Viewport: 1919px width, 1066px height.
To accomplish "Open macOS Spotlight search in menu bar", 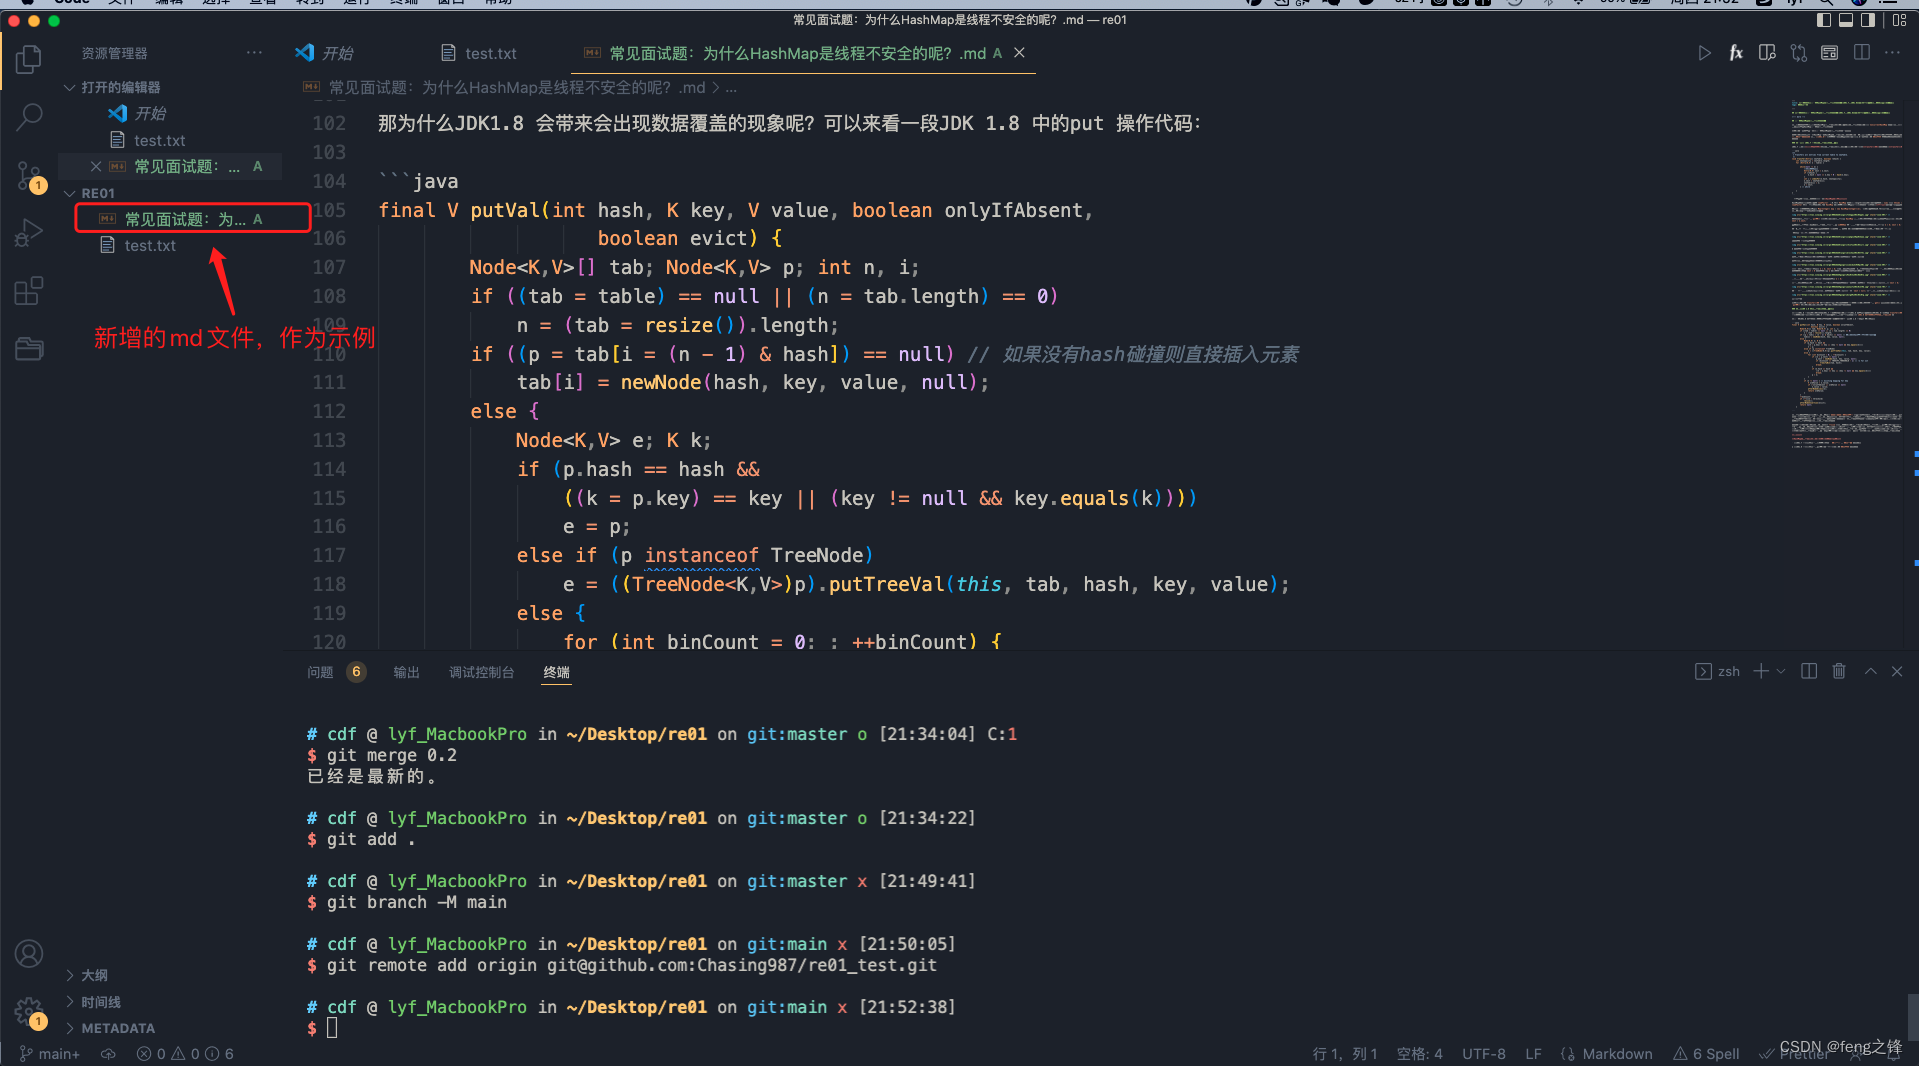I will coord(1826,3).
